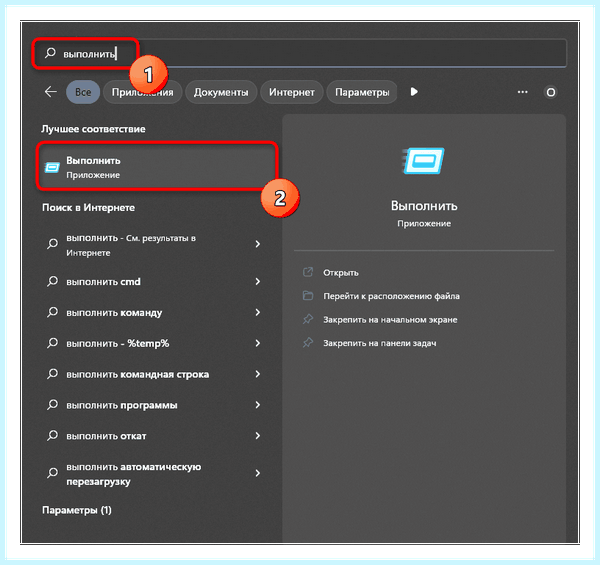Select suggestion text выполнить откат
Viewport: 600px width, 565px height.
point(106,436)
